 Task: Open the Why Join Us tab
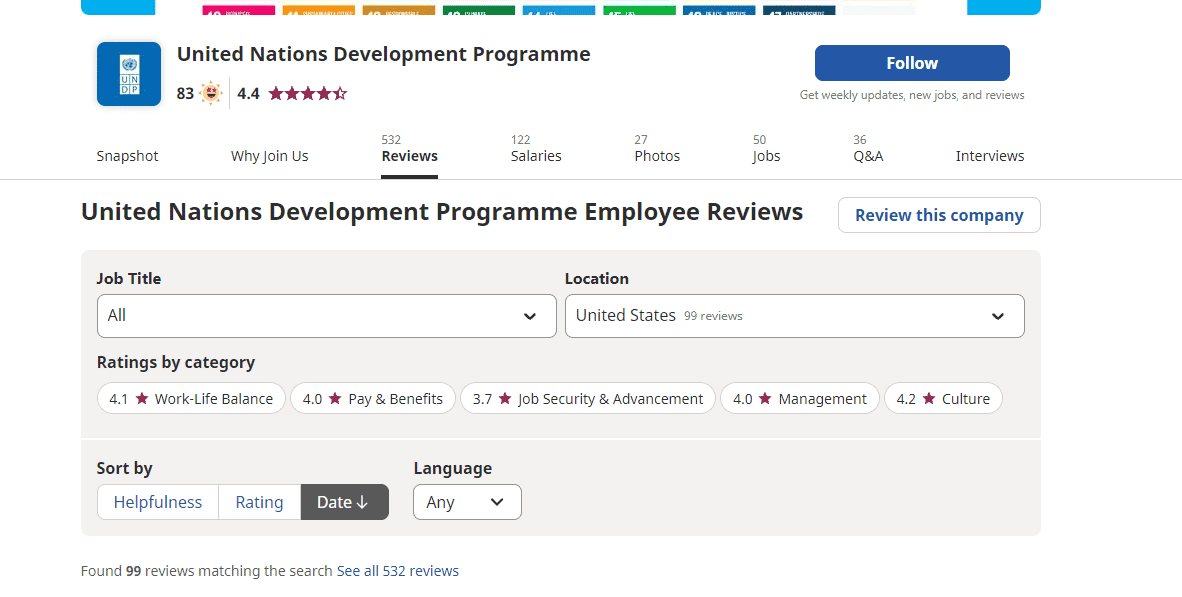click(x=269, y=156)
